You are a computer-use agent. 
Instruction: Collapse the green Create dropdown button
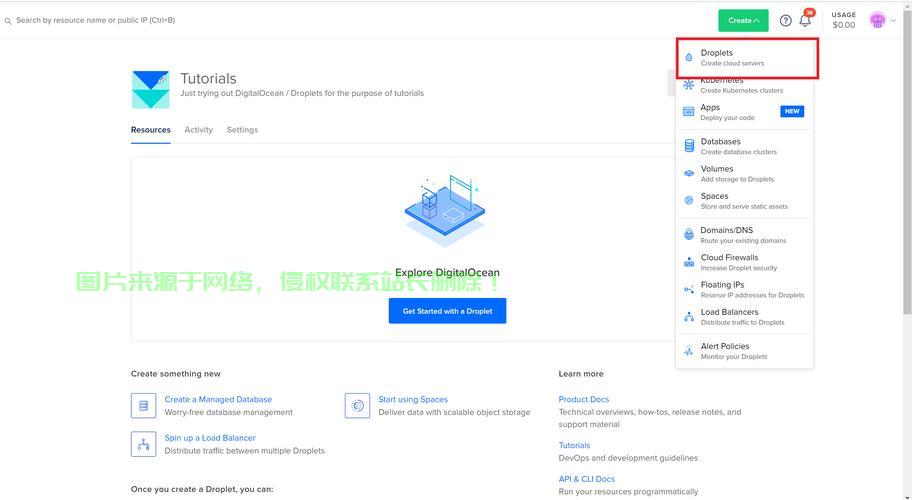coord(743,20)
